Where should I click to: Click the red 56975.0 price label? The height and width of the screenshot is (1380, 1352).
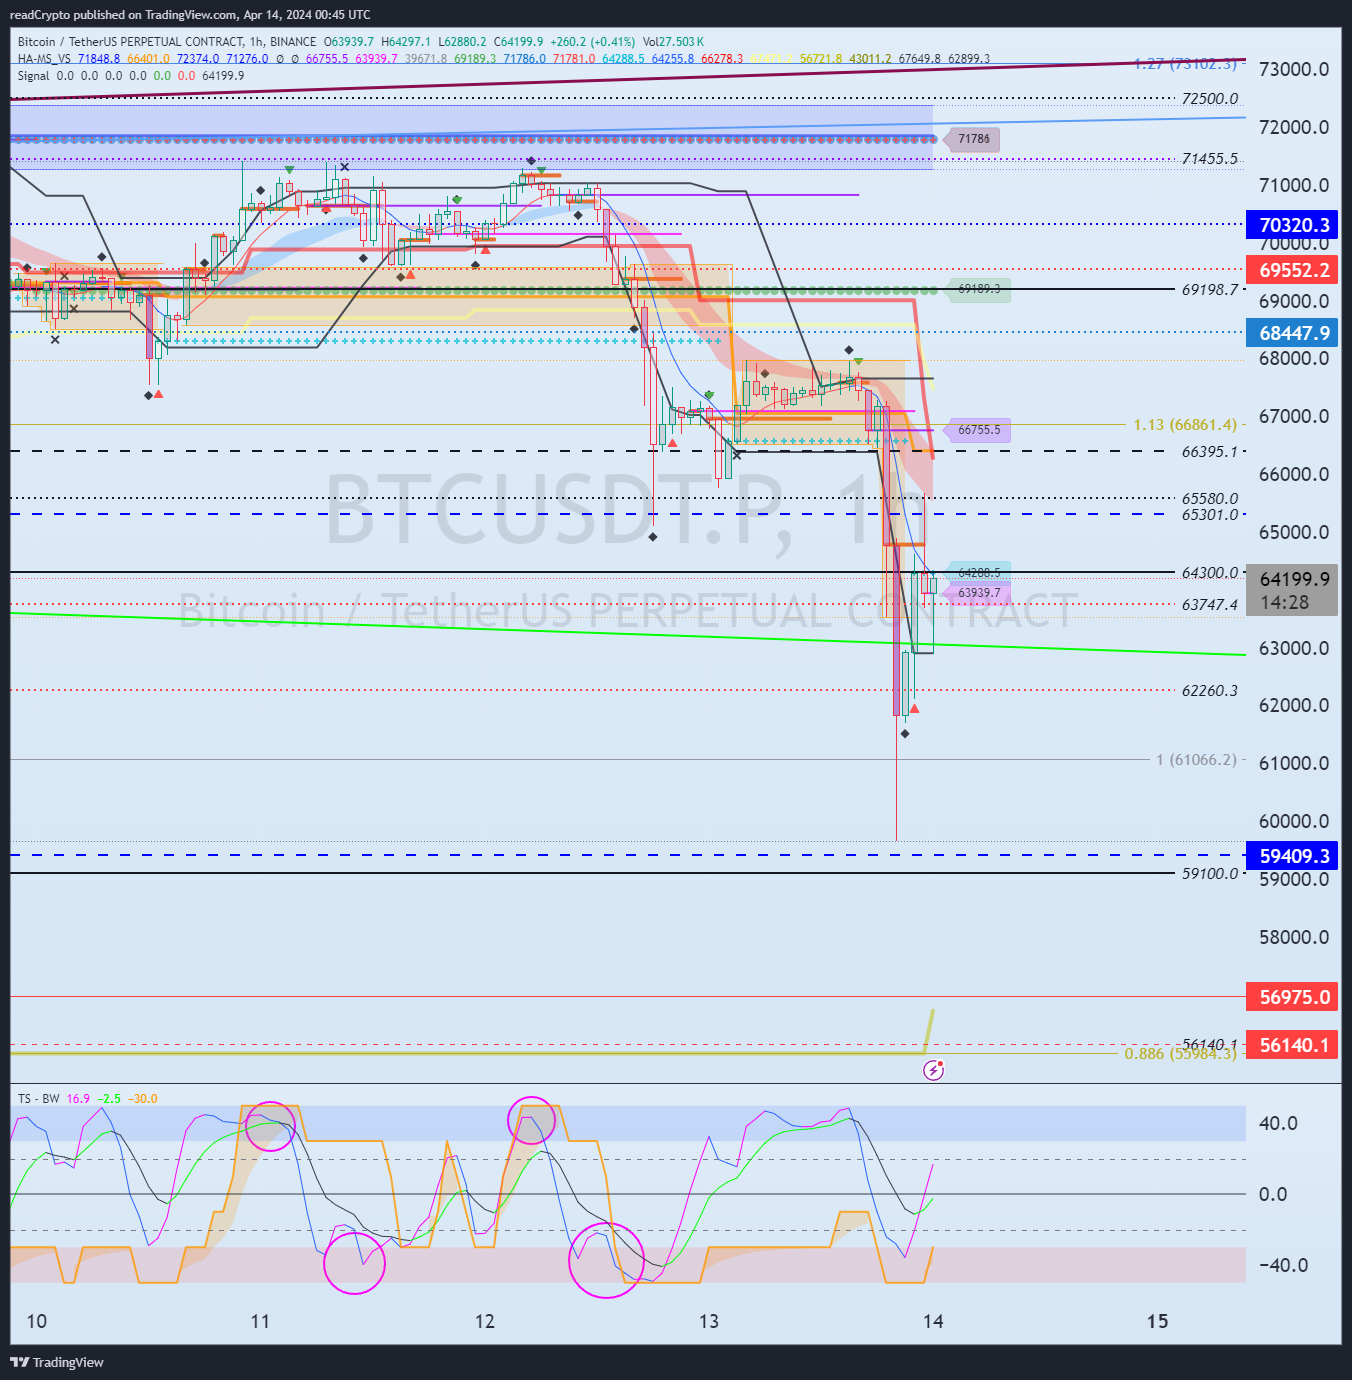pos(1294,997)
